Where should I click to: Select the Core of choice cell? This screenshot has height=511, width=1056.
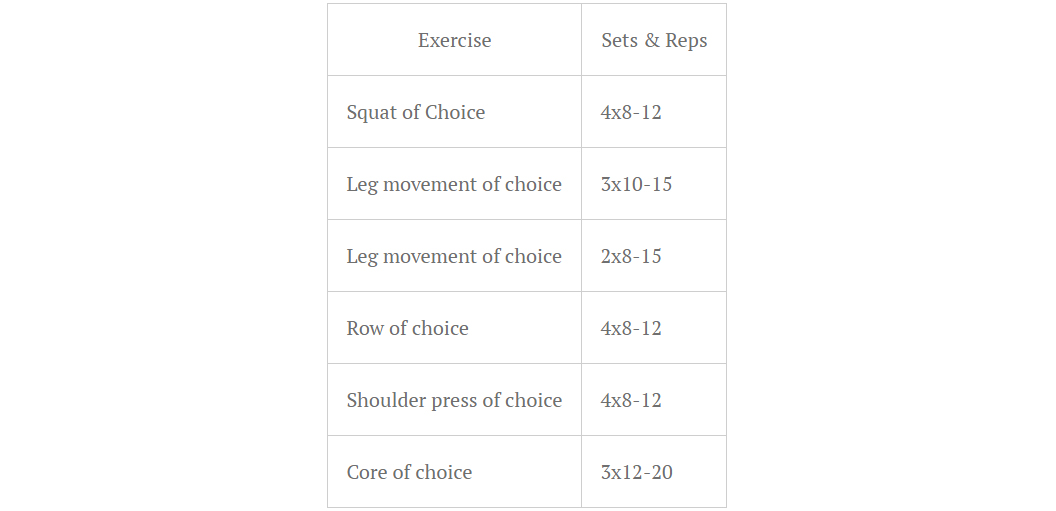[454, 472]
